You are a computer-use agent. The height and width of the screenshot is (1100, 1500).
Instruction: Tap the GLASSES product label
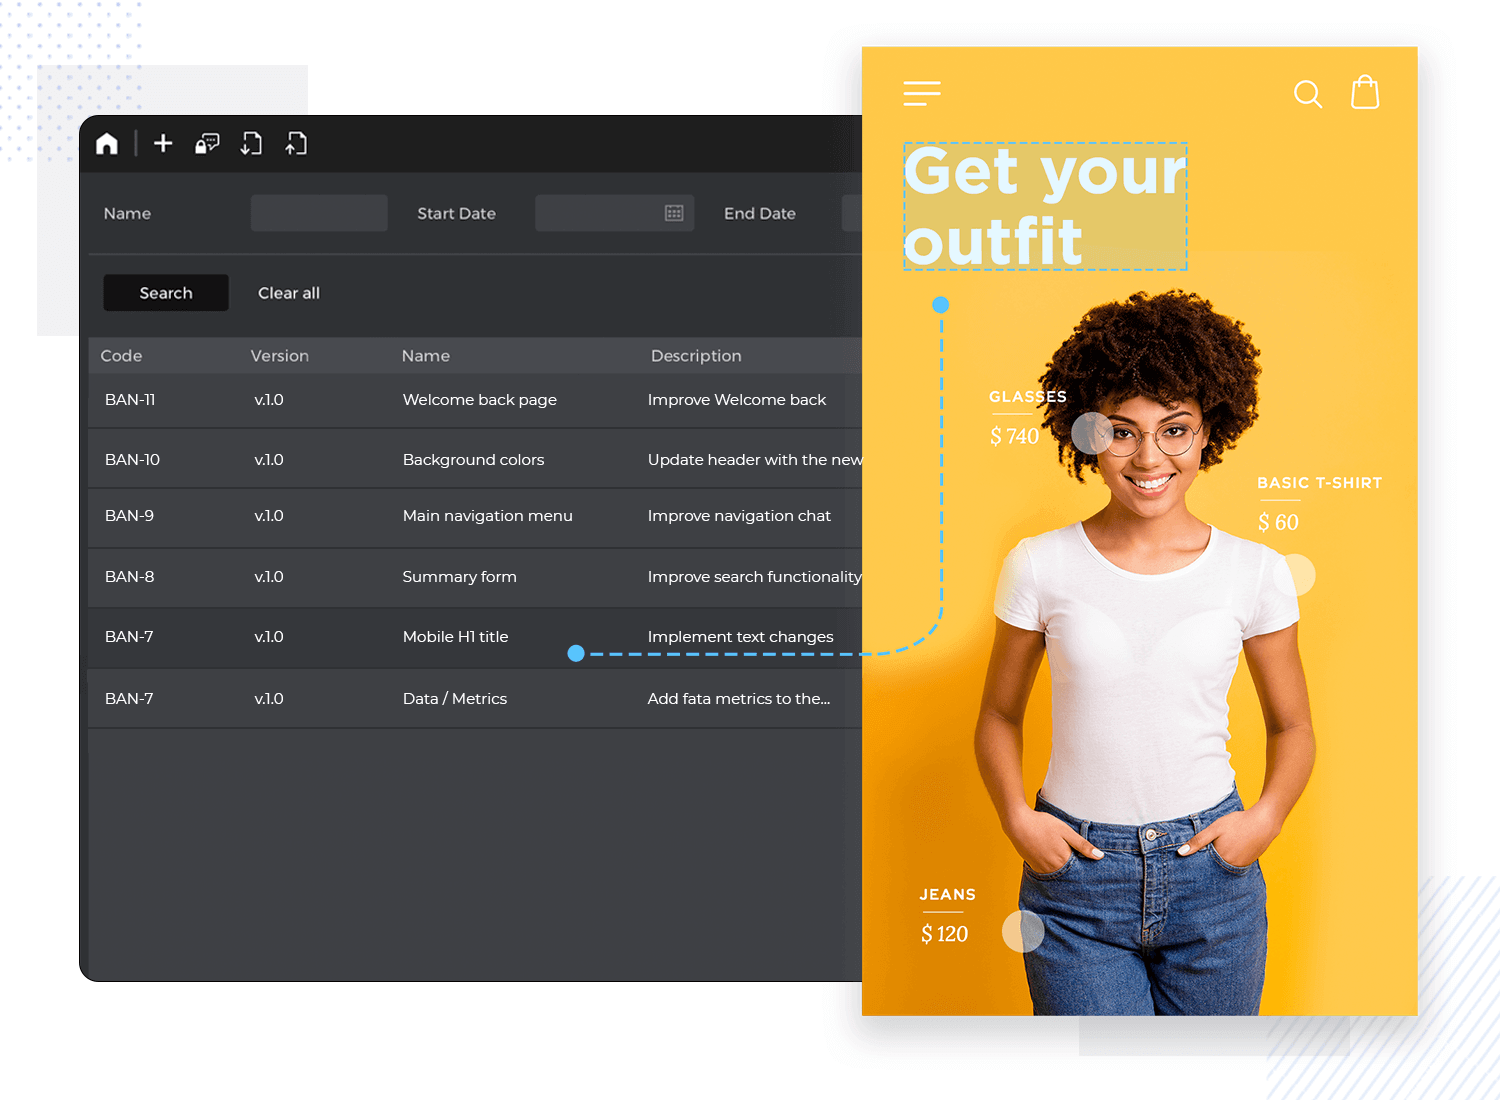pos(1028,397)
